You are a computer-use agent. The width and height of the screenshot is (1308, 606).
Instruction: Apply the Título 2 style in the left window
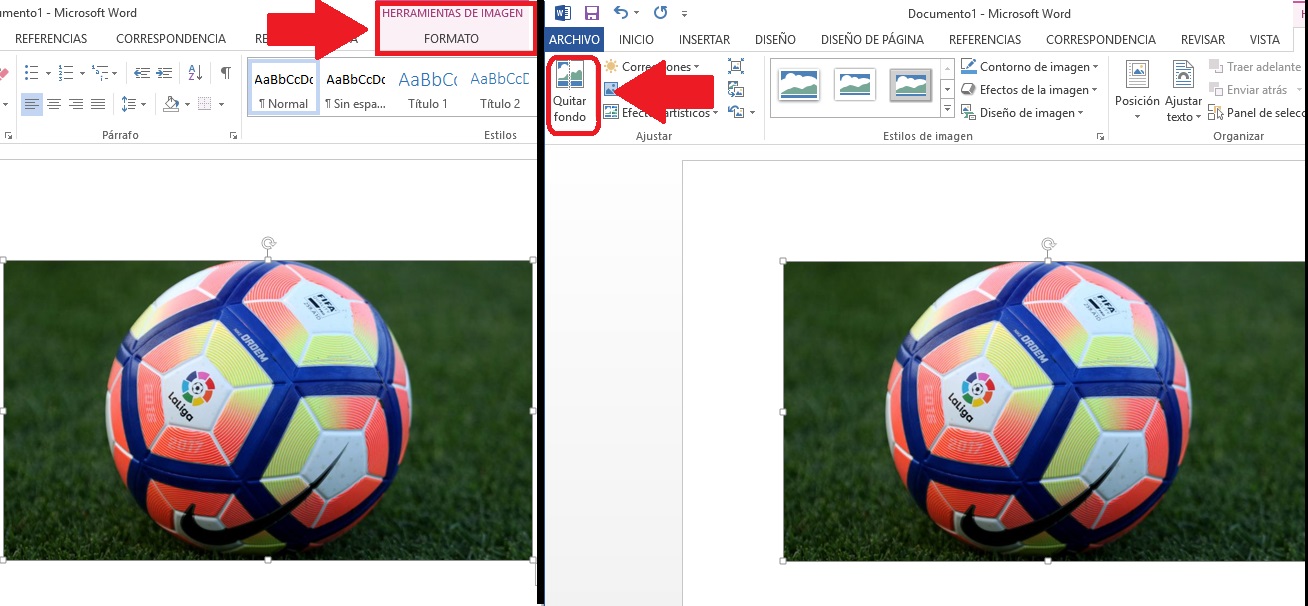[x=500, y=87]
